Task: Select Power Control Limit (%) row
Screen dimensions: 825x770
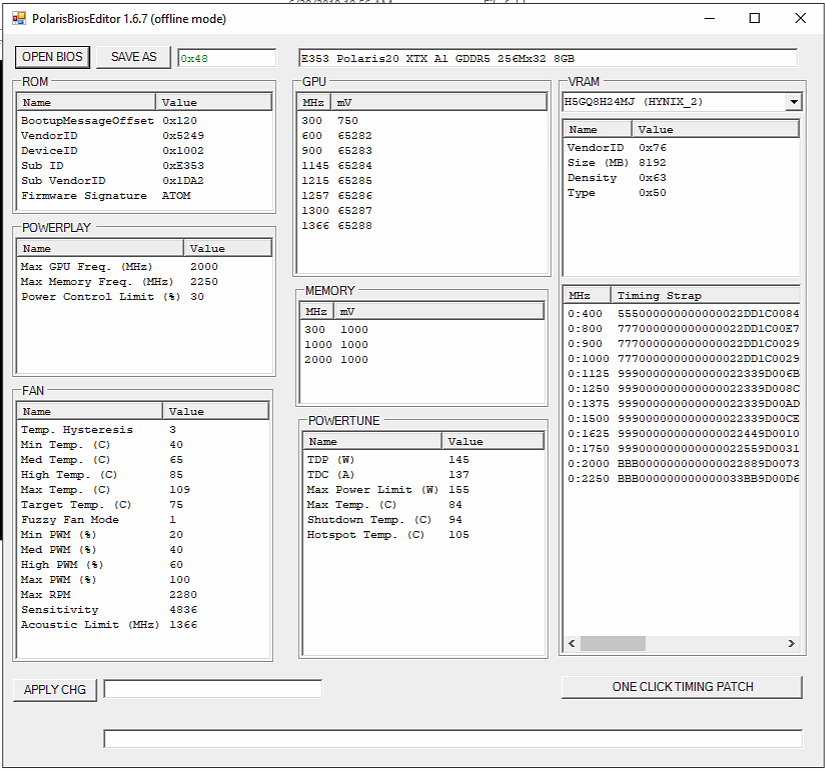Action: 113,297
